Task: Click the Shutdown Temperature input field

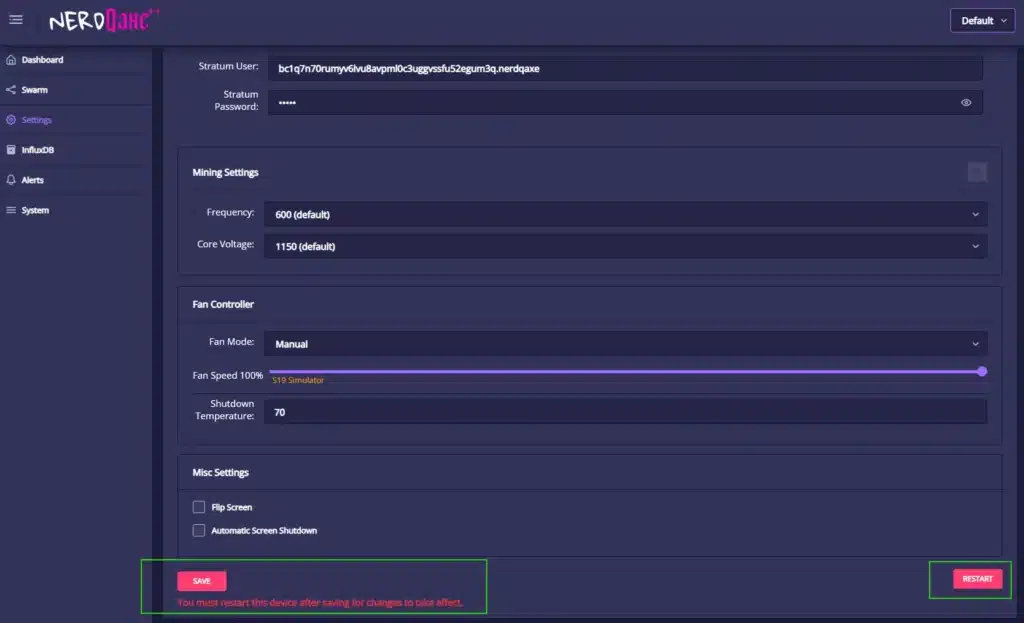Action: (x=625, y=411)
